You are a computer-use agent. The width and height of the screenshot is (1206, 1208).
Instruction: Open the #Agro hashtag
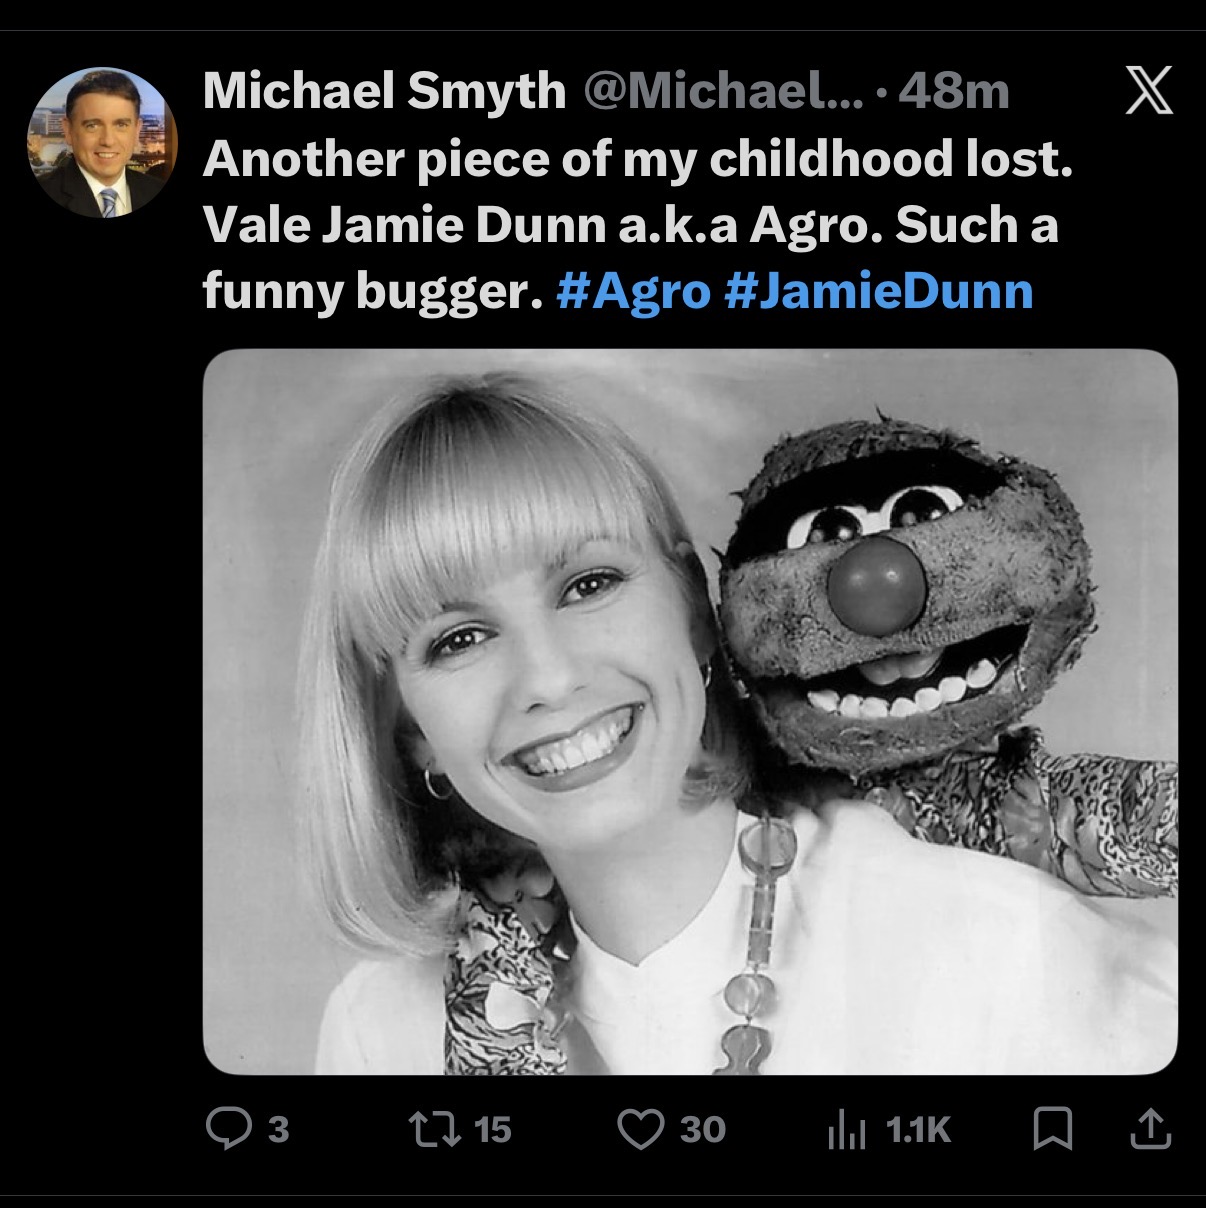[632, 290]
